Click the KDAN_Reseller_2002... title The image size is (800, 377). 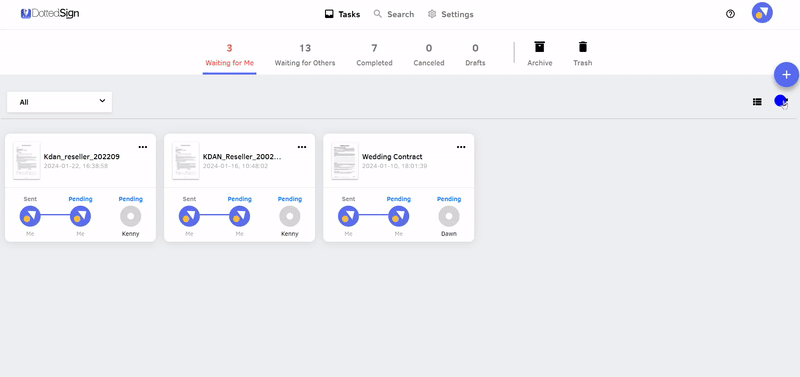click(x=242, y=157)
